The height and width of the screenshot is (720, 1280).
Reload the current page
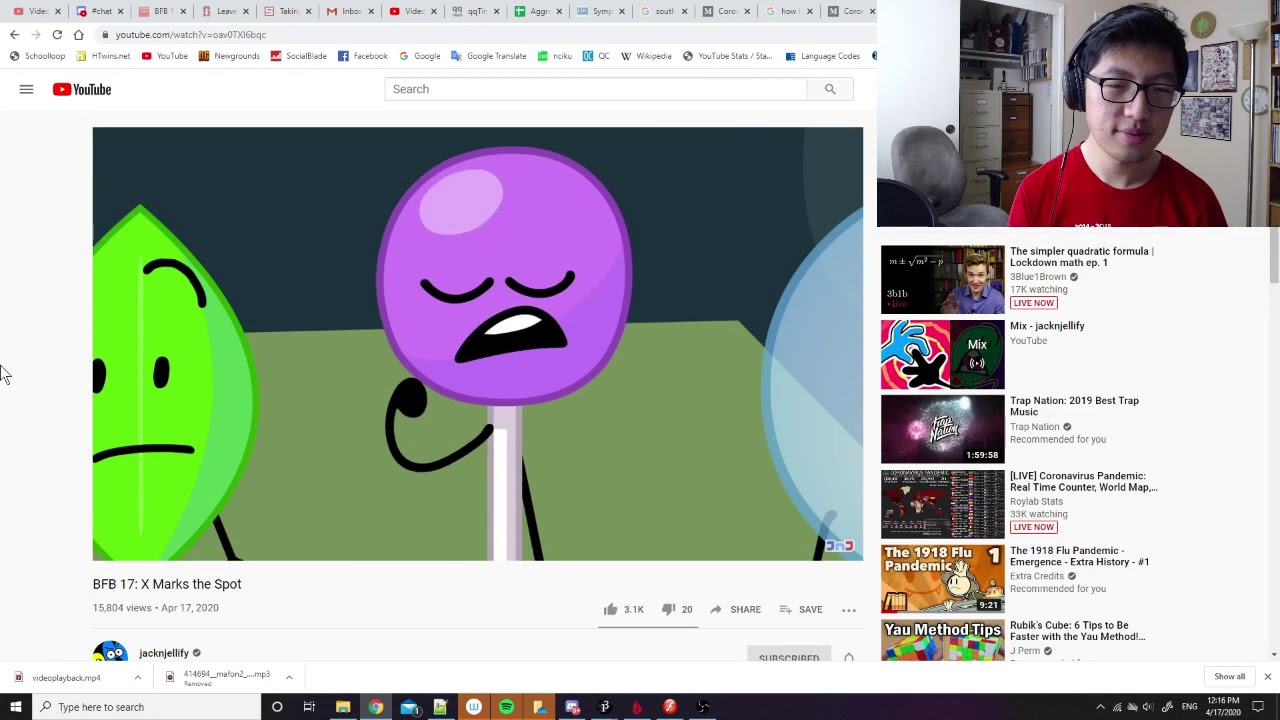[x=57, y=35]
